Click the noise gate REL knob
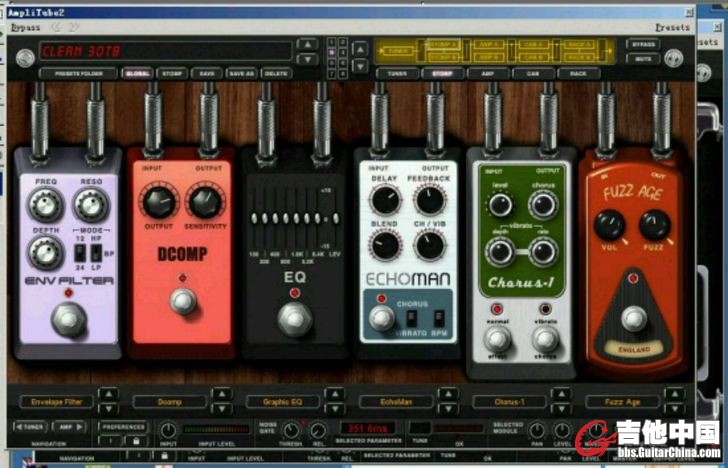 pyautogui.click(x=318, y=430)
